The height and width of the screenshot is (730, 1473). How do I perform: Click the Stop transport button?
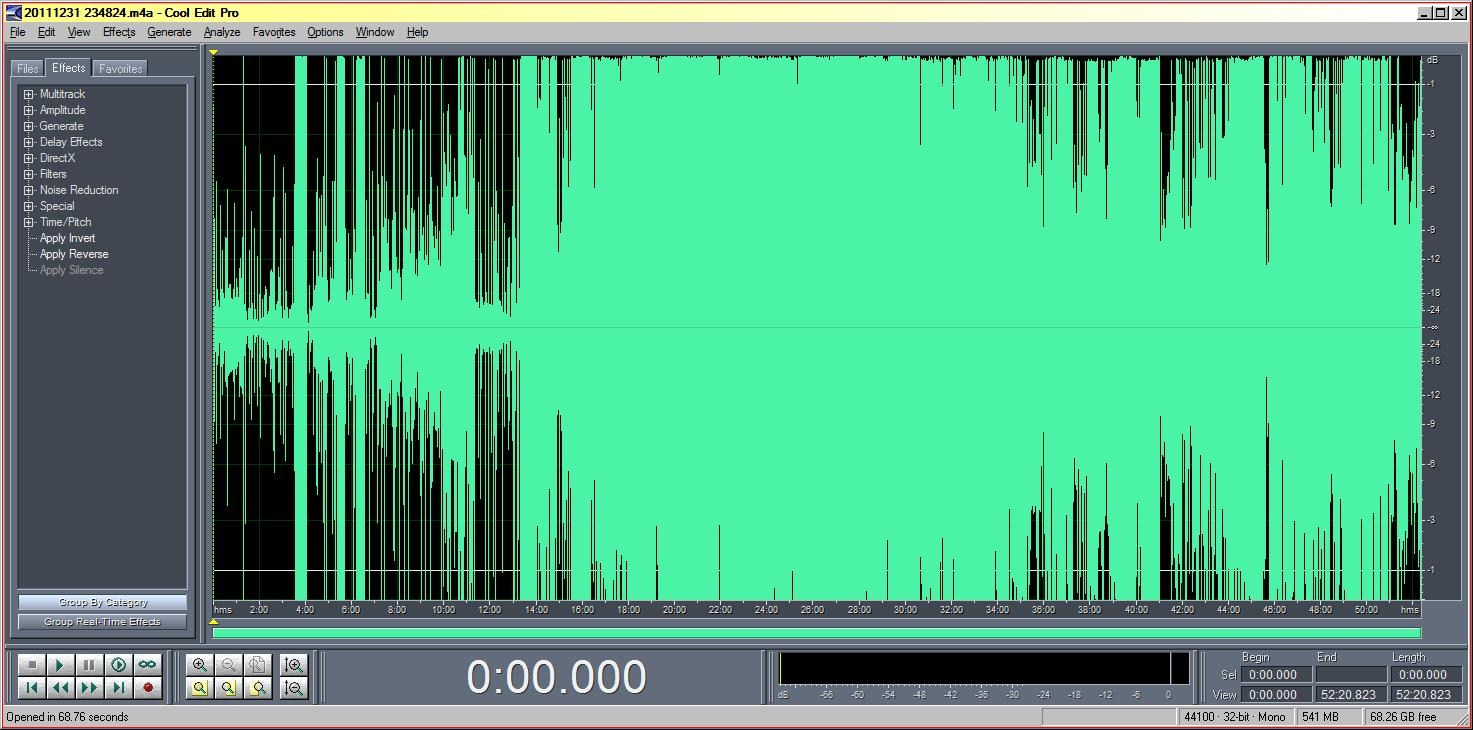click(32, 665)
